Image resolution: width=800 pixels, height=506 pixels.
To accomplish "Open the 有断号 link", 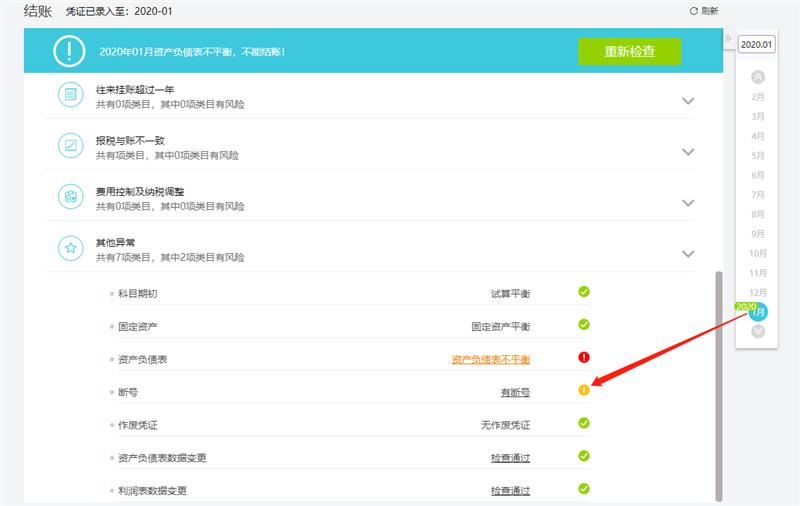I will pos(515,392).
